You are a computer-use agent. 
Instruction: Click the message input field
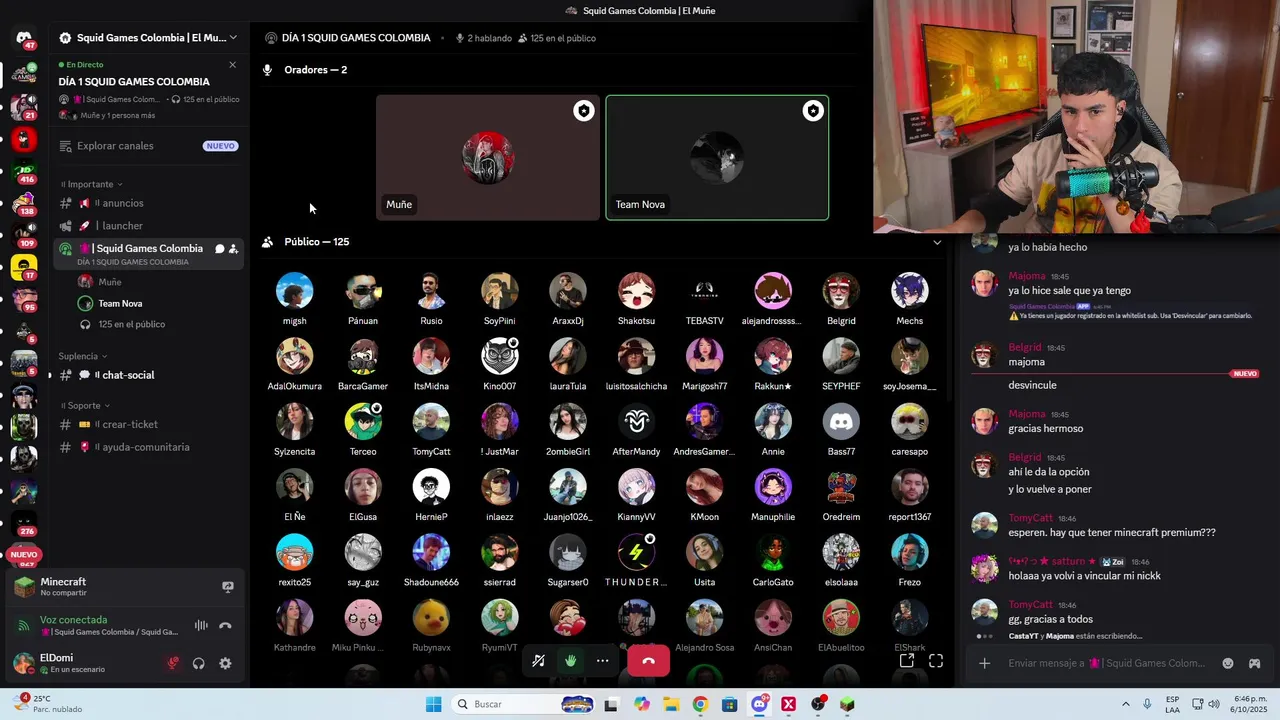(x=1106, y=663)
